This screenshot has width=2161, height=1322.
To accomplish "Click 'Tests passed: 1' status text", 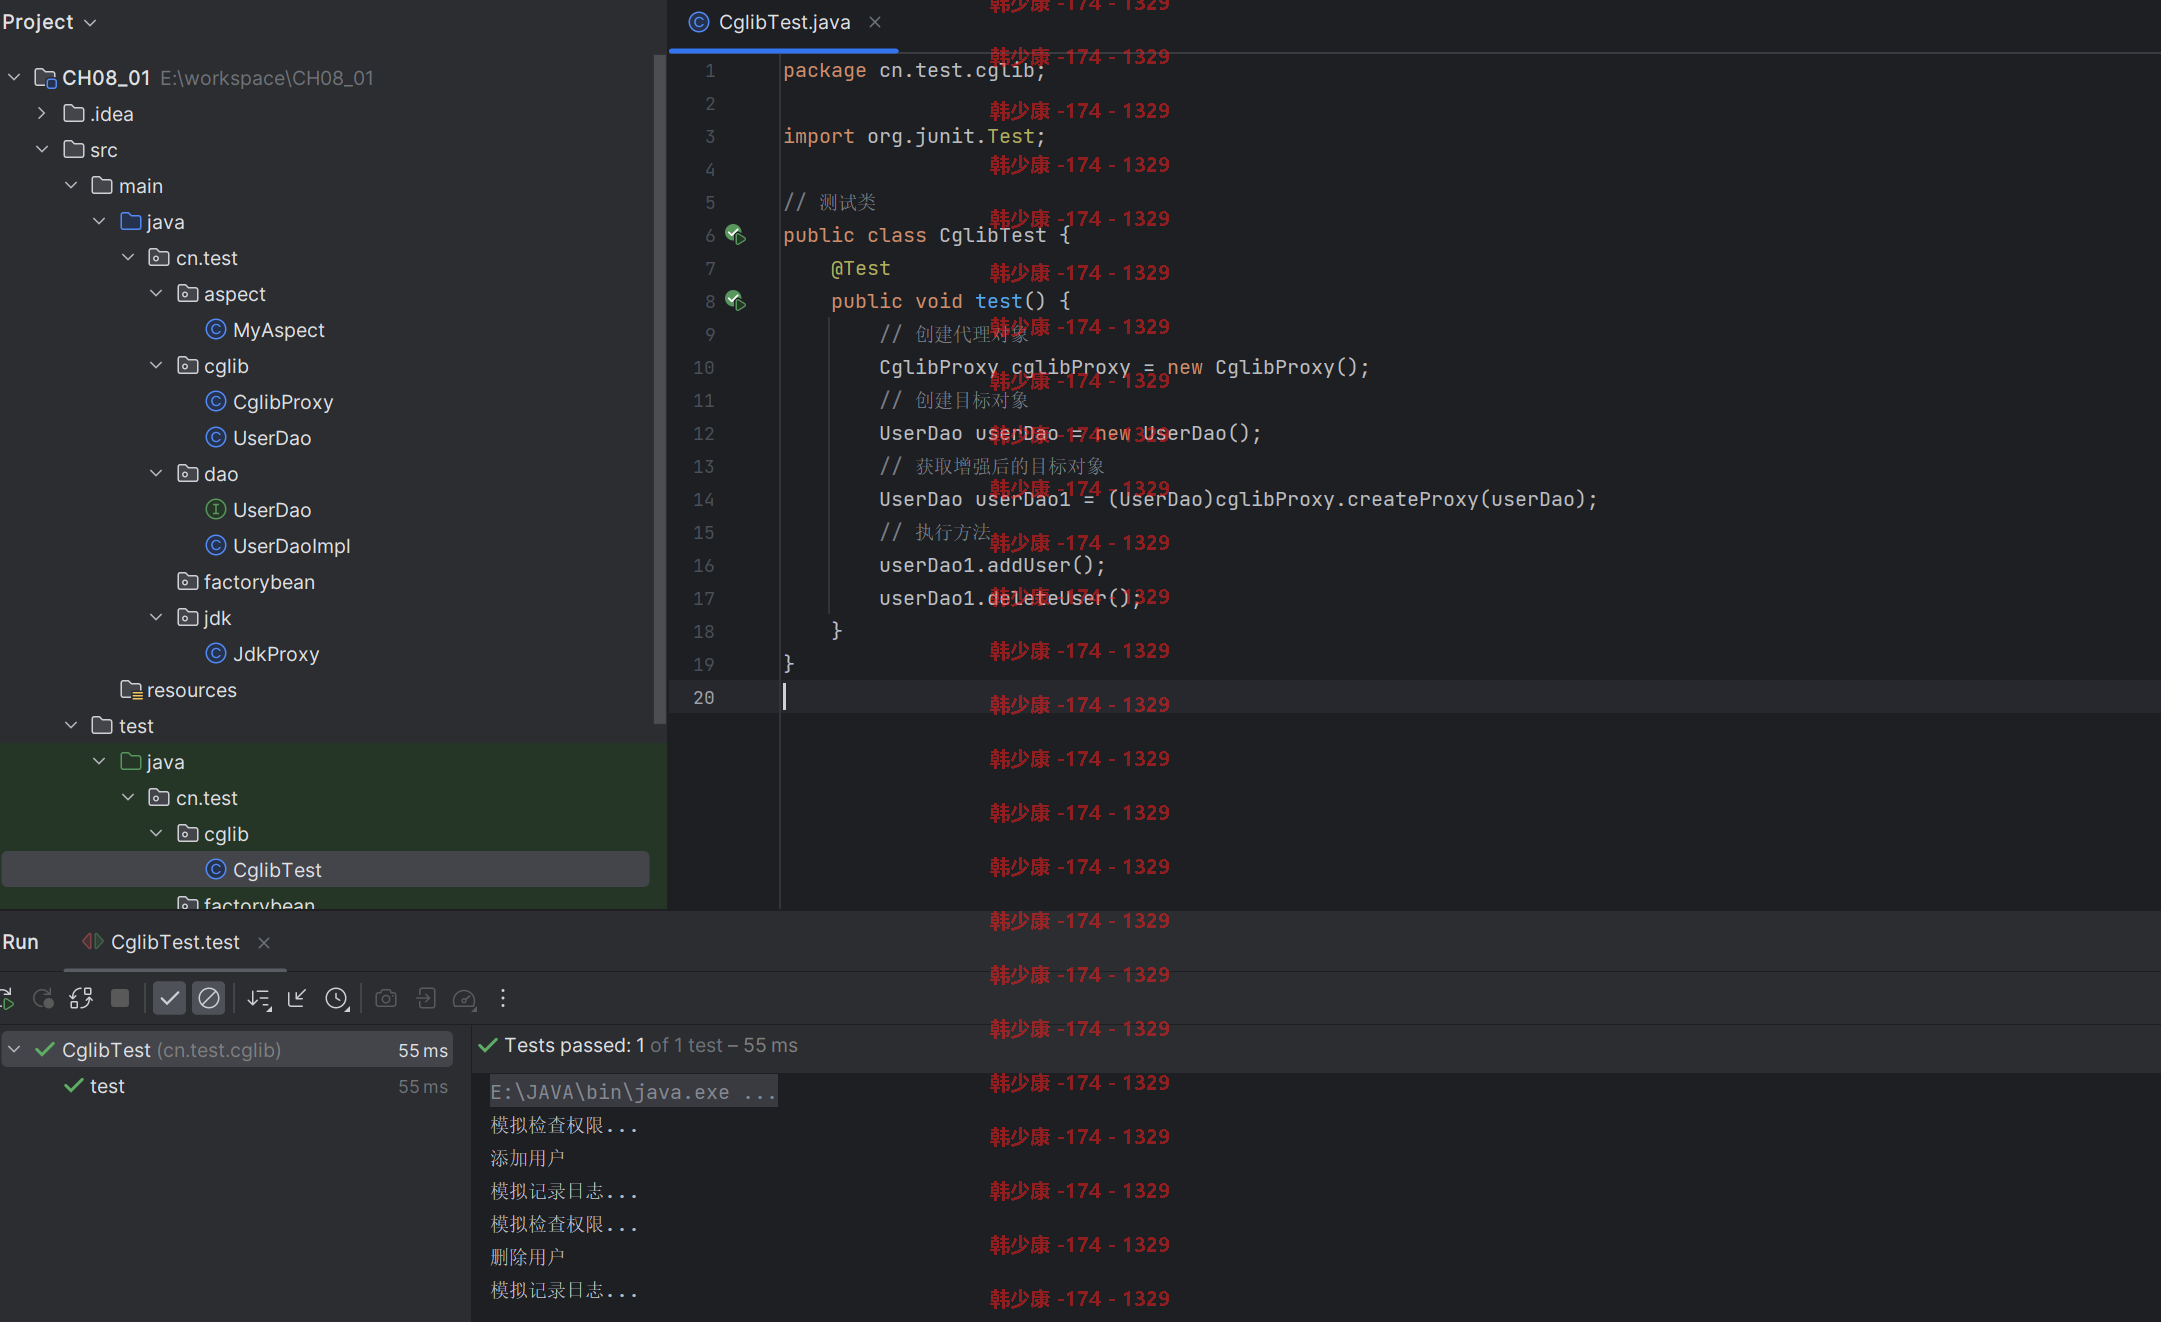I will (574, 1045).
